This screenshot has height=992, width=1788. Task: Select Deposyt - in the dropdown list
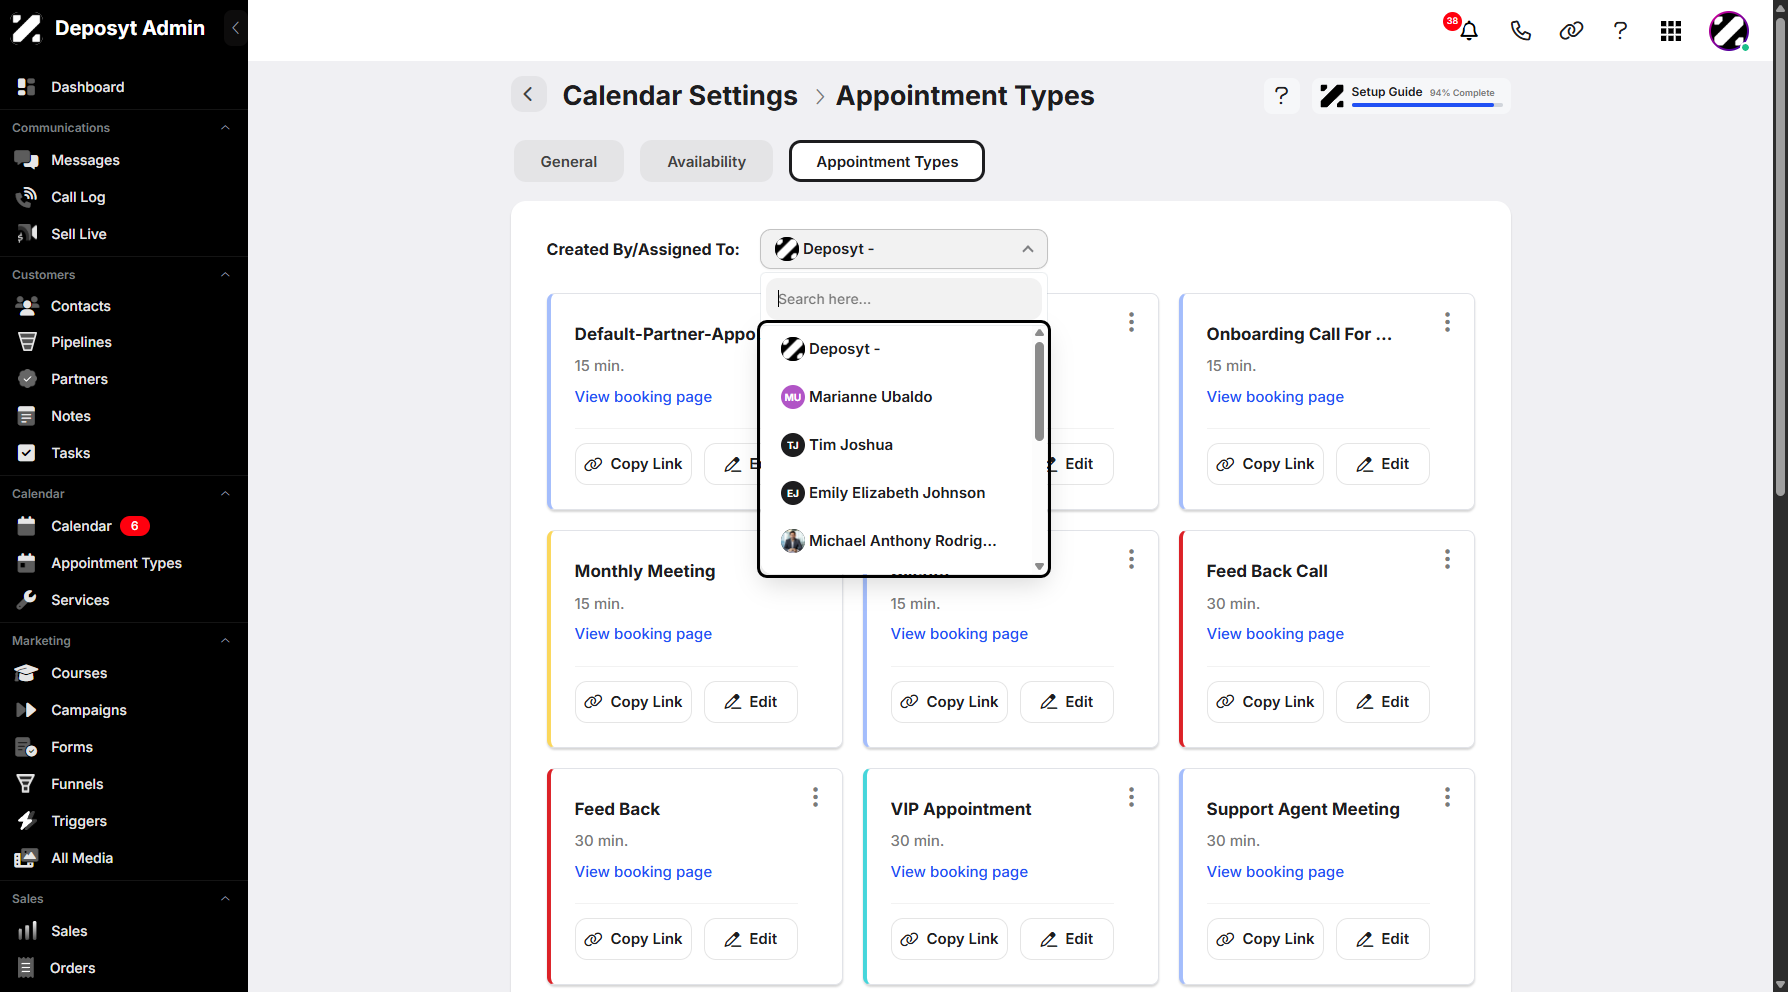click(897, 349)
